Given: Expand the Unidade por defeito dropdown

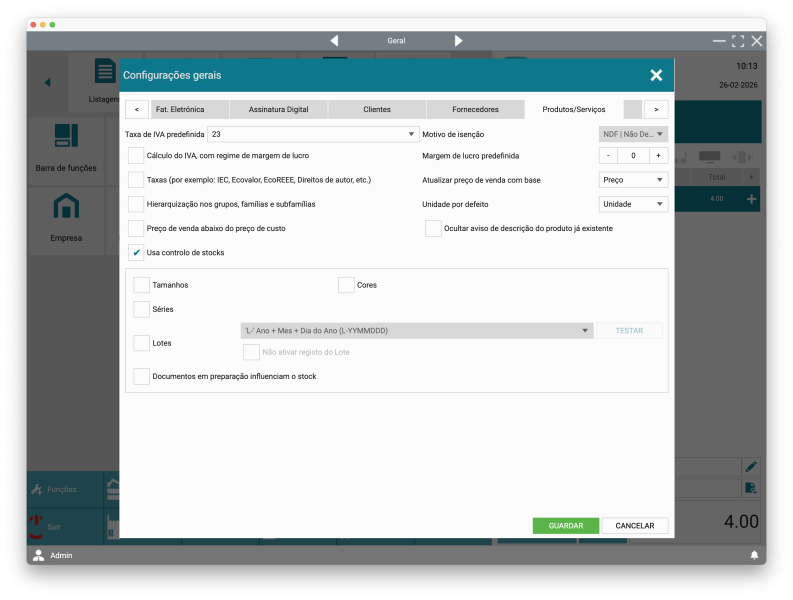Looking at the screenshot, I should [x=633, y=204].
